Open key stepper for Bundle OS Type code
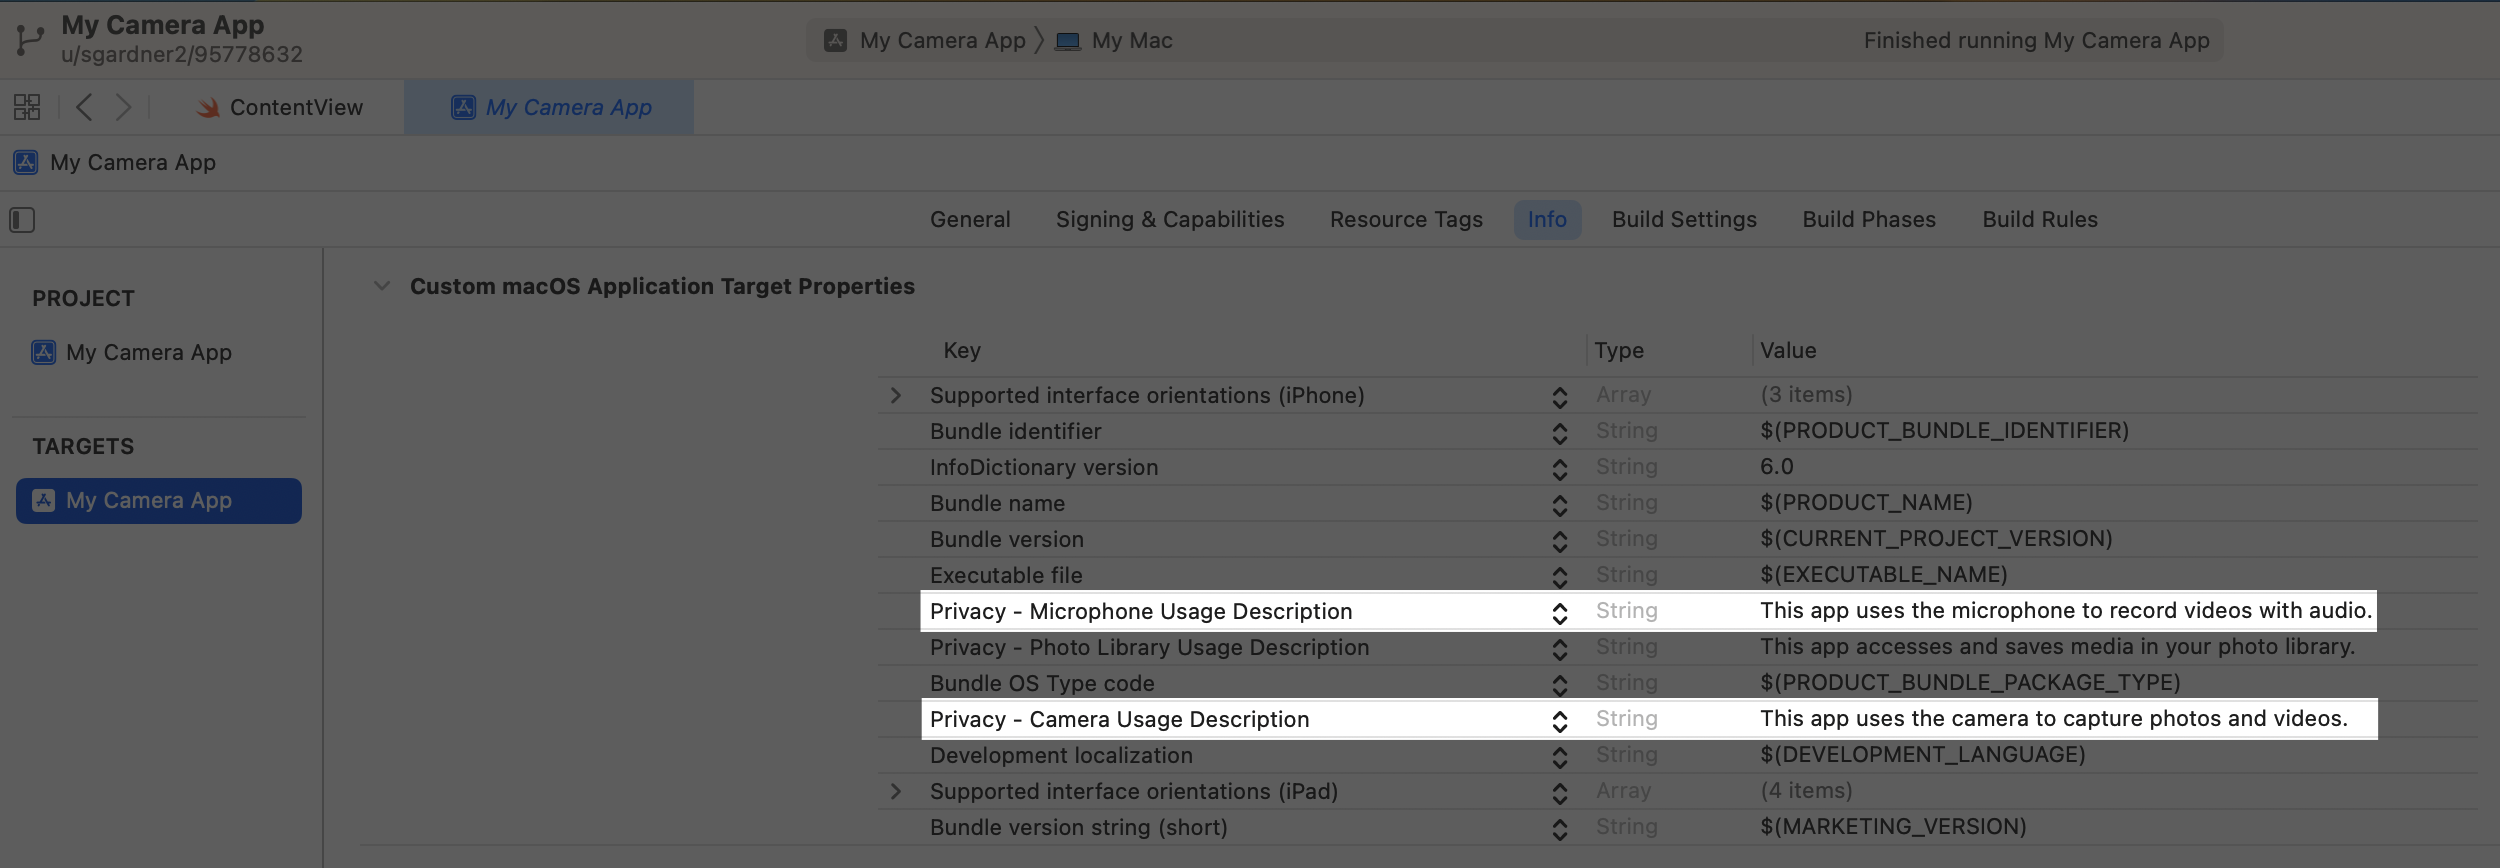This screenshot has height=868, width=2500. click(x=1559, y=685)
